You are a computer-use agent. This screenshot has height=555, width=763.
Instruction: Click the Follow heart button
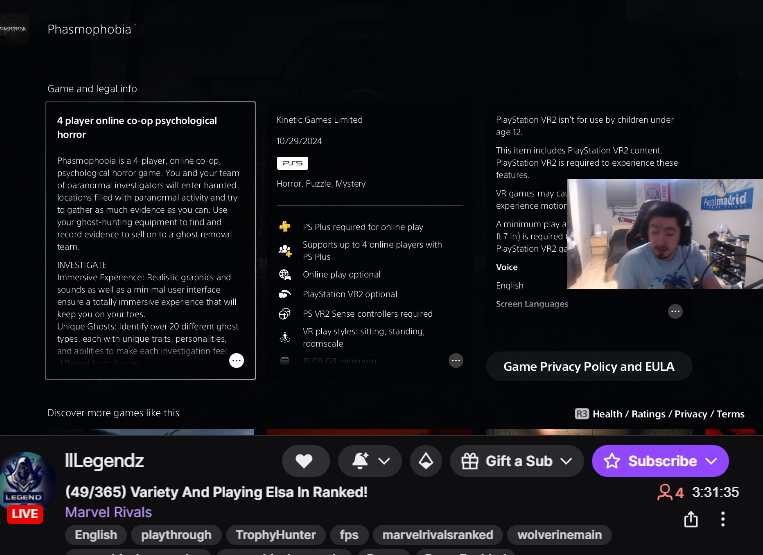pyautogui.click(x=306, y=461)
